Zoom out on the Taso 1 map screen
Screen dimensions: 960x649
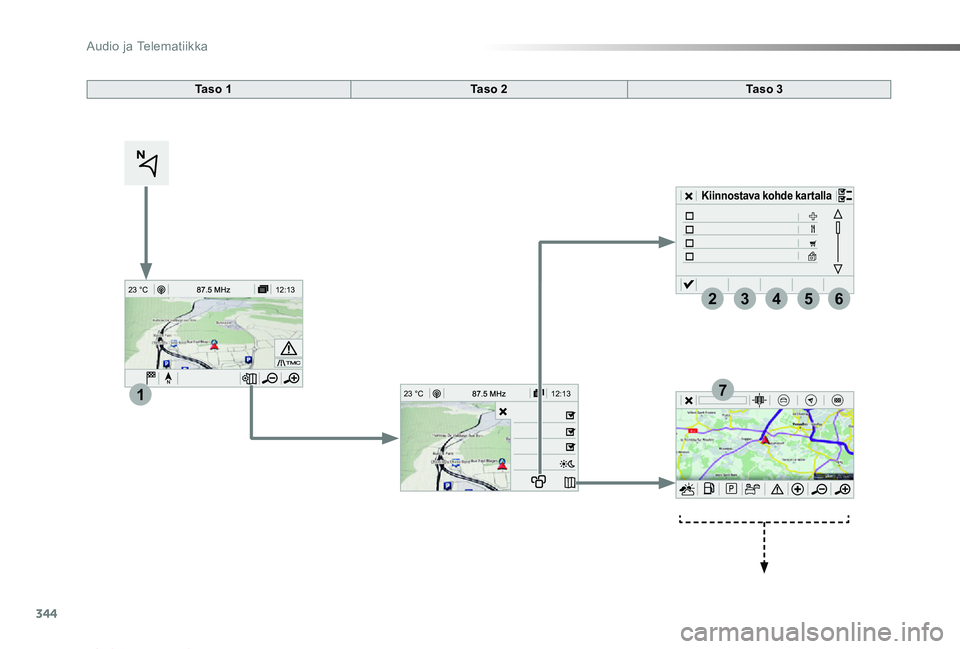click(x=270, y=378)
